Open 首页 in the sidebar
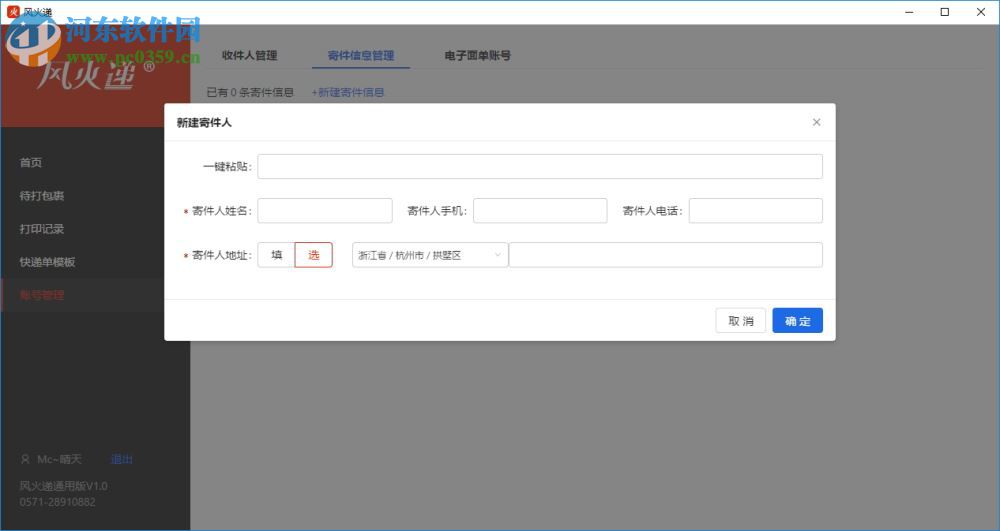Viewport: 1000px width, 531px height. tap(31, 163)
